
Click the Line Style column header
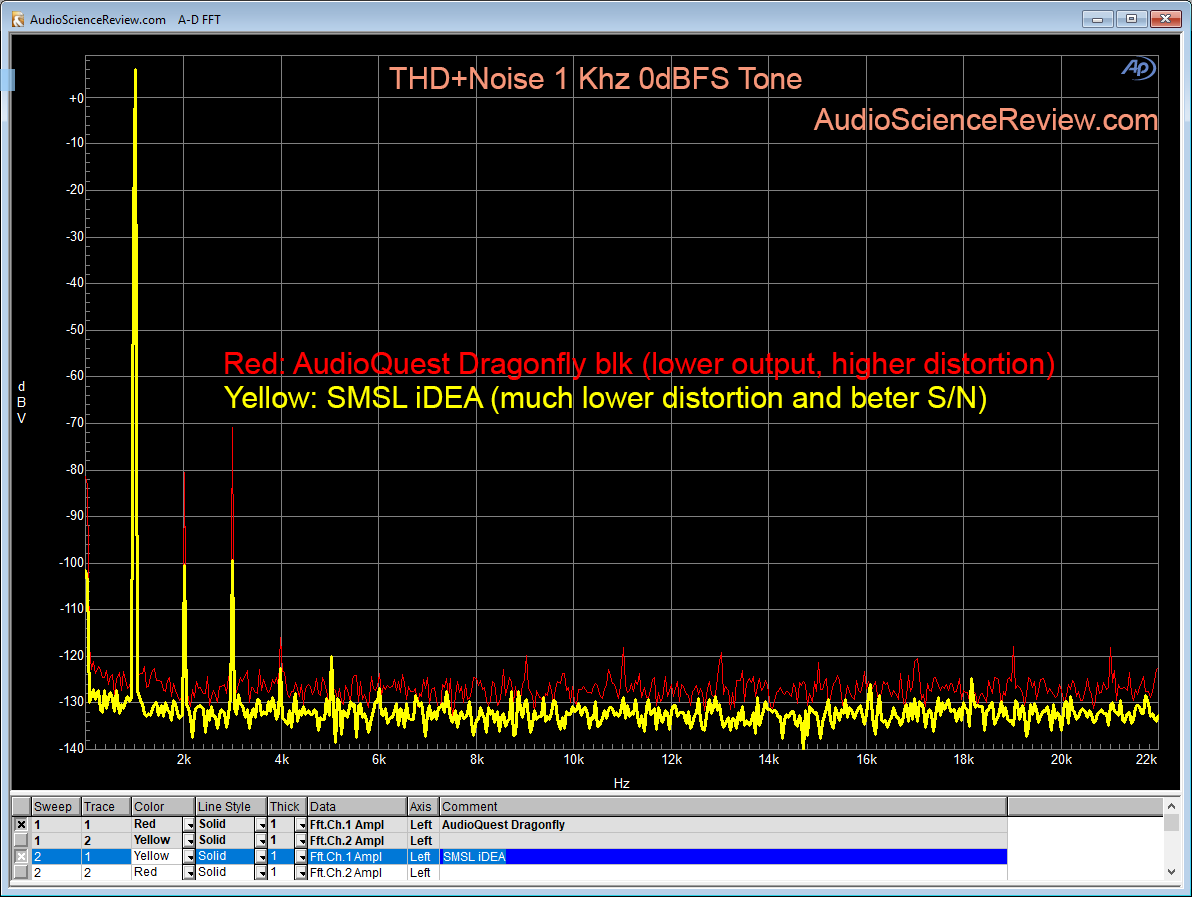[x=231, y=807]
